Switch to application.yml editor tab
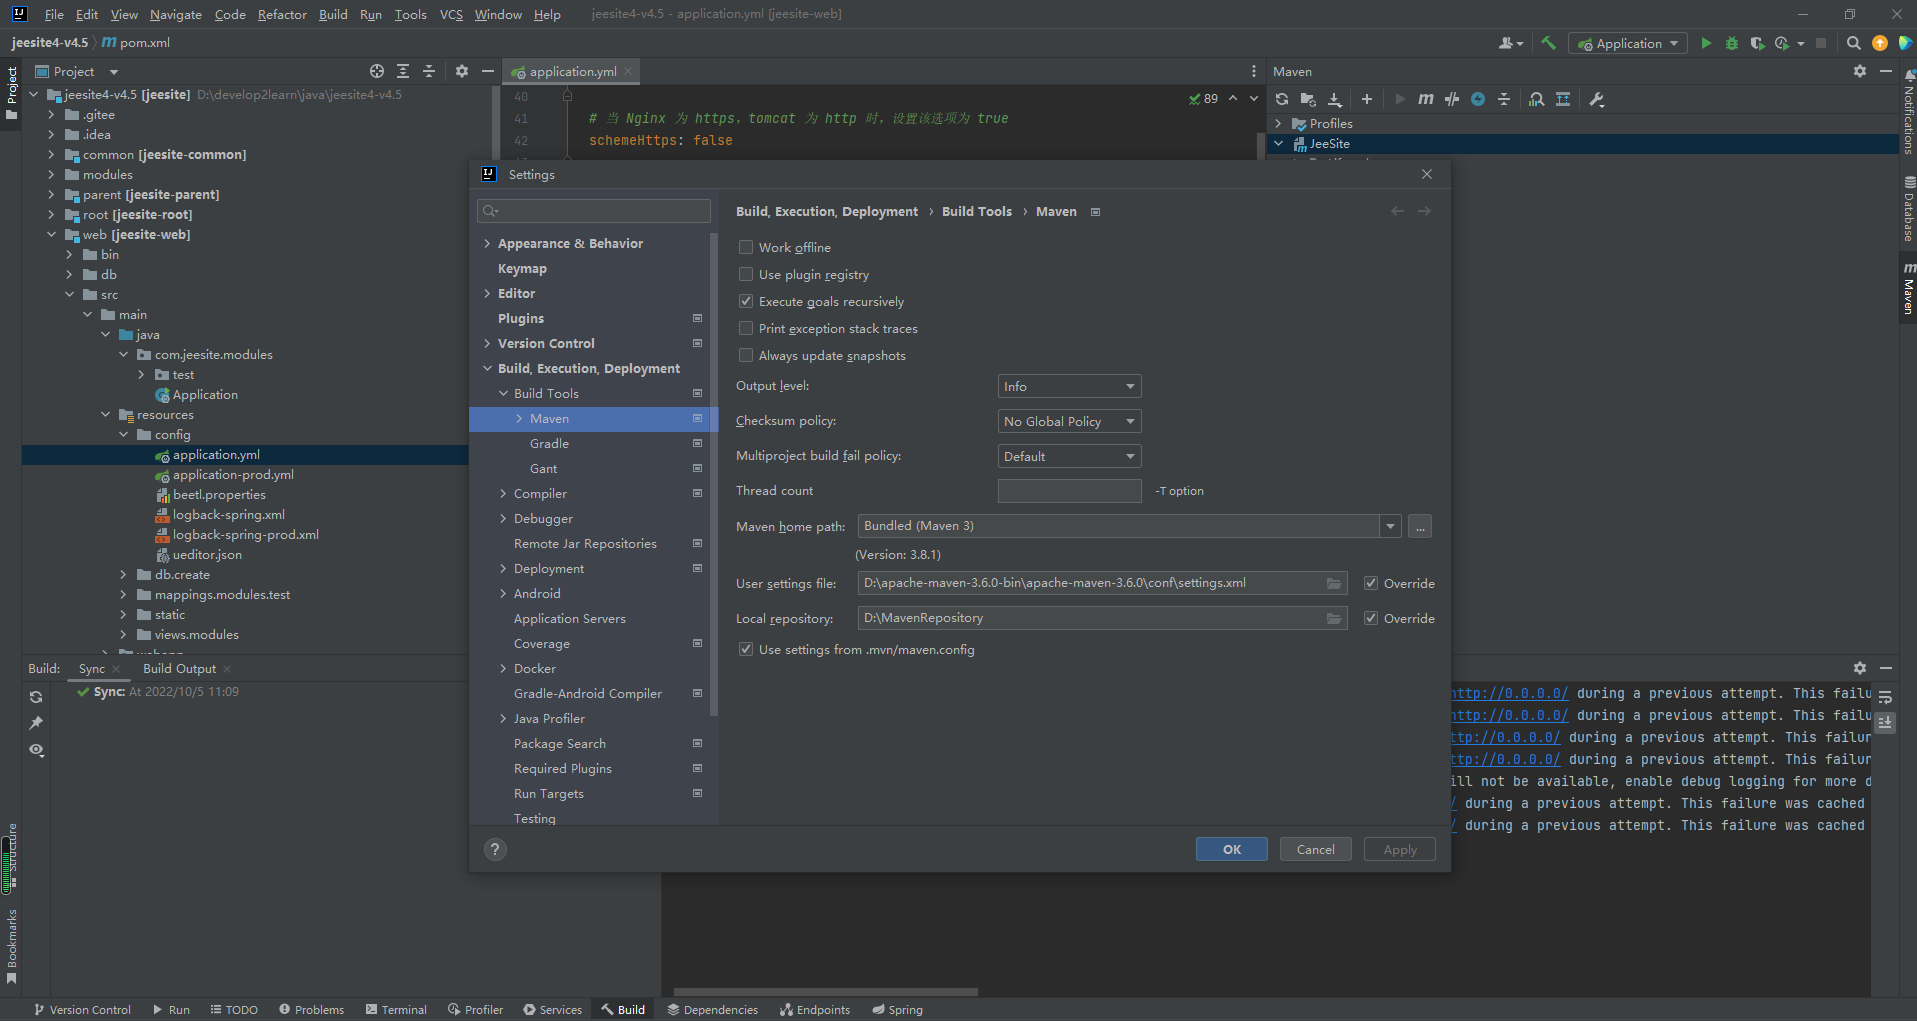This screenshot has height=1021, width=1917. coord(572,71)
